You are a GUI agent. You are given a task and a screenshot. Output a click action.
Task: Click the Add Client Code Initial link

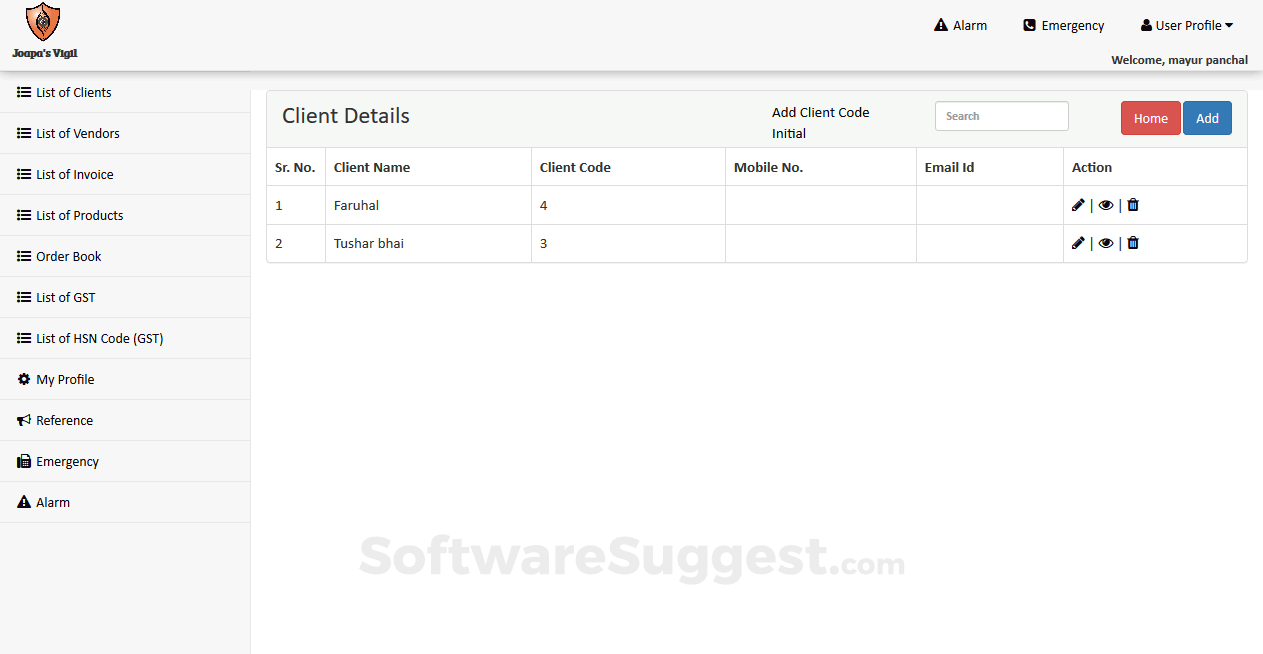click(820, 123)
